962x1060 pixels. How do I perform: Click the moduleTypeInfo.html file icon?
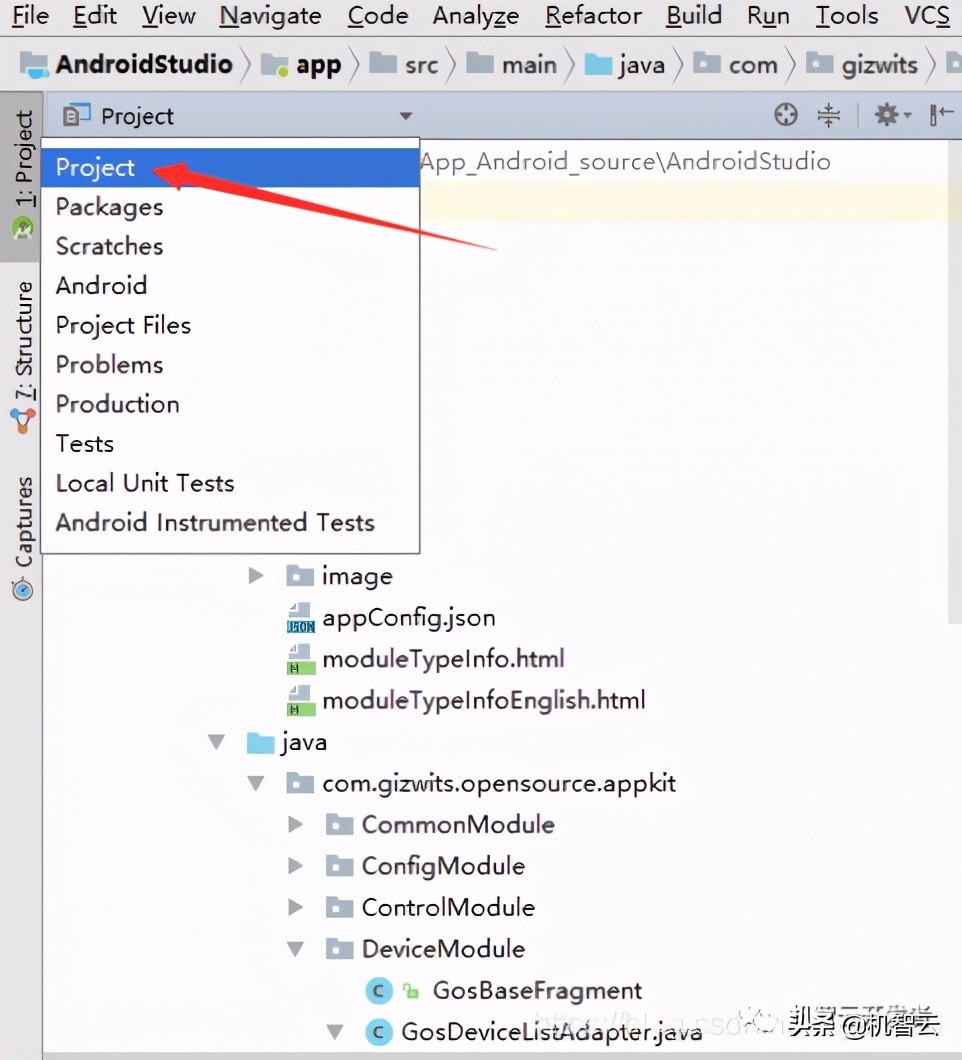(x=300, y=659)
